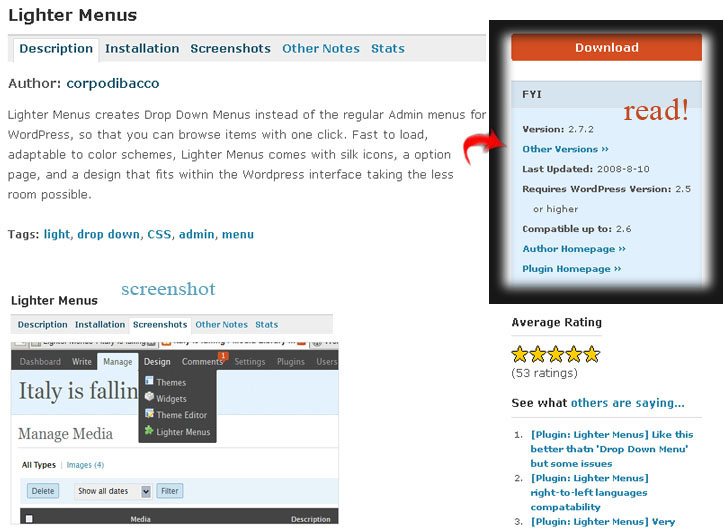Click the 'Manage Media' heading text
This screenshot has height=528, width=724.
66,434
